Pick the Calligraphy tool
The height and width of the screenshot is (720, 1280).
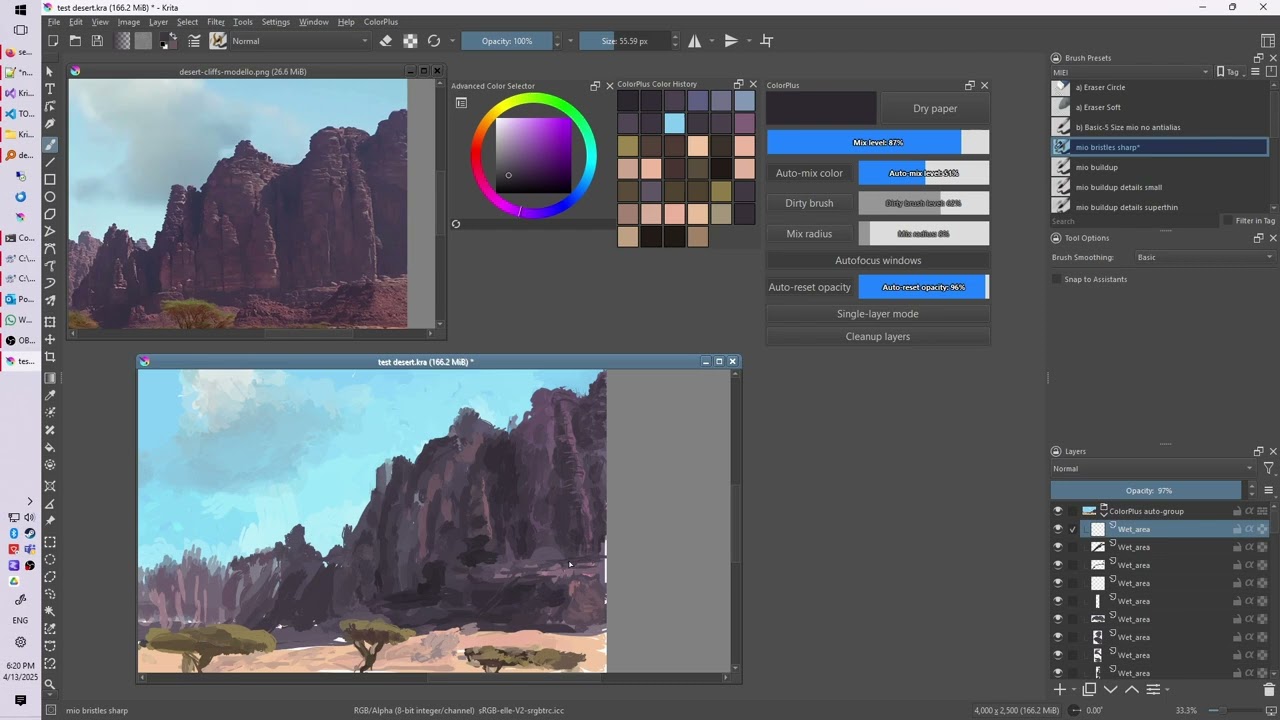click(x=50, y=125)
